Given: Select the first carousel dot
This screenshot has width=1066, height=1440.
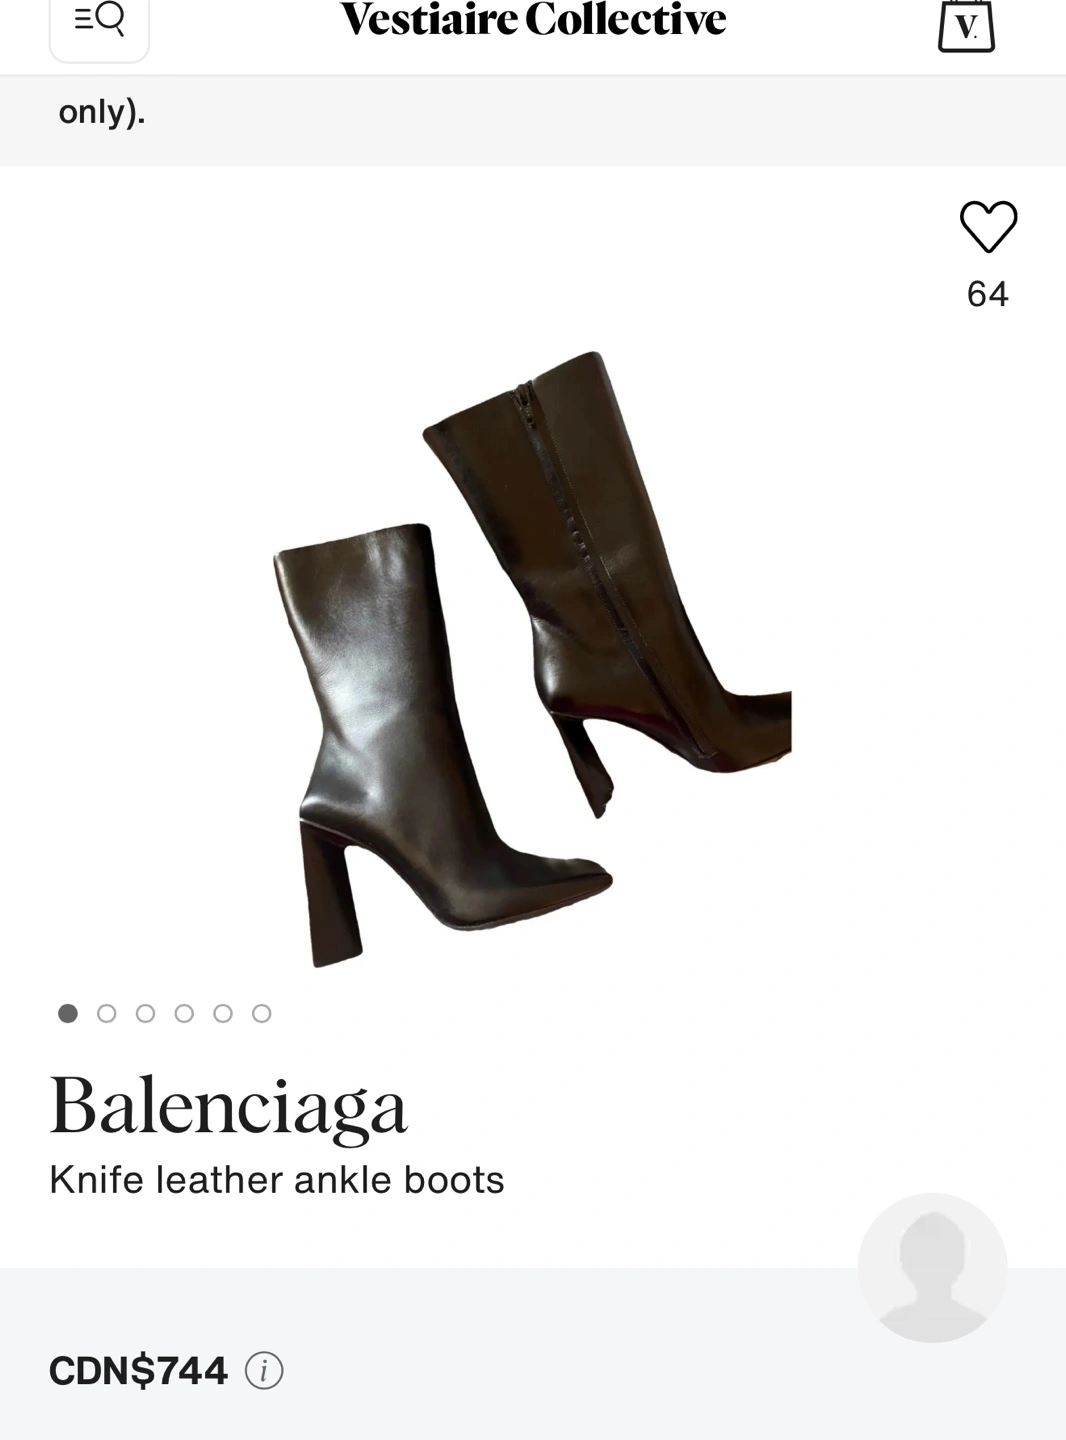Looking at the screenshot, I should (x=68, y=1013).
